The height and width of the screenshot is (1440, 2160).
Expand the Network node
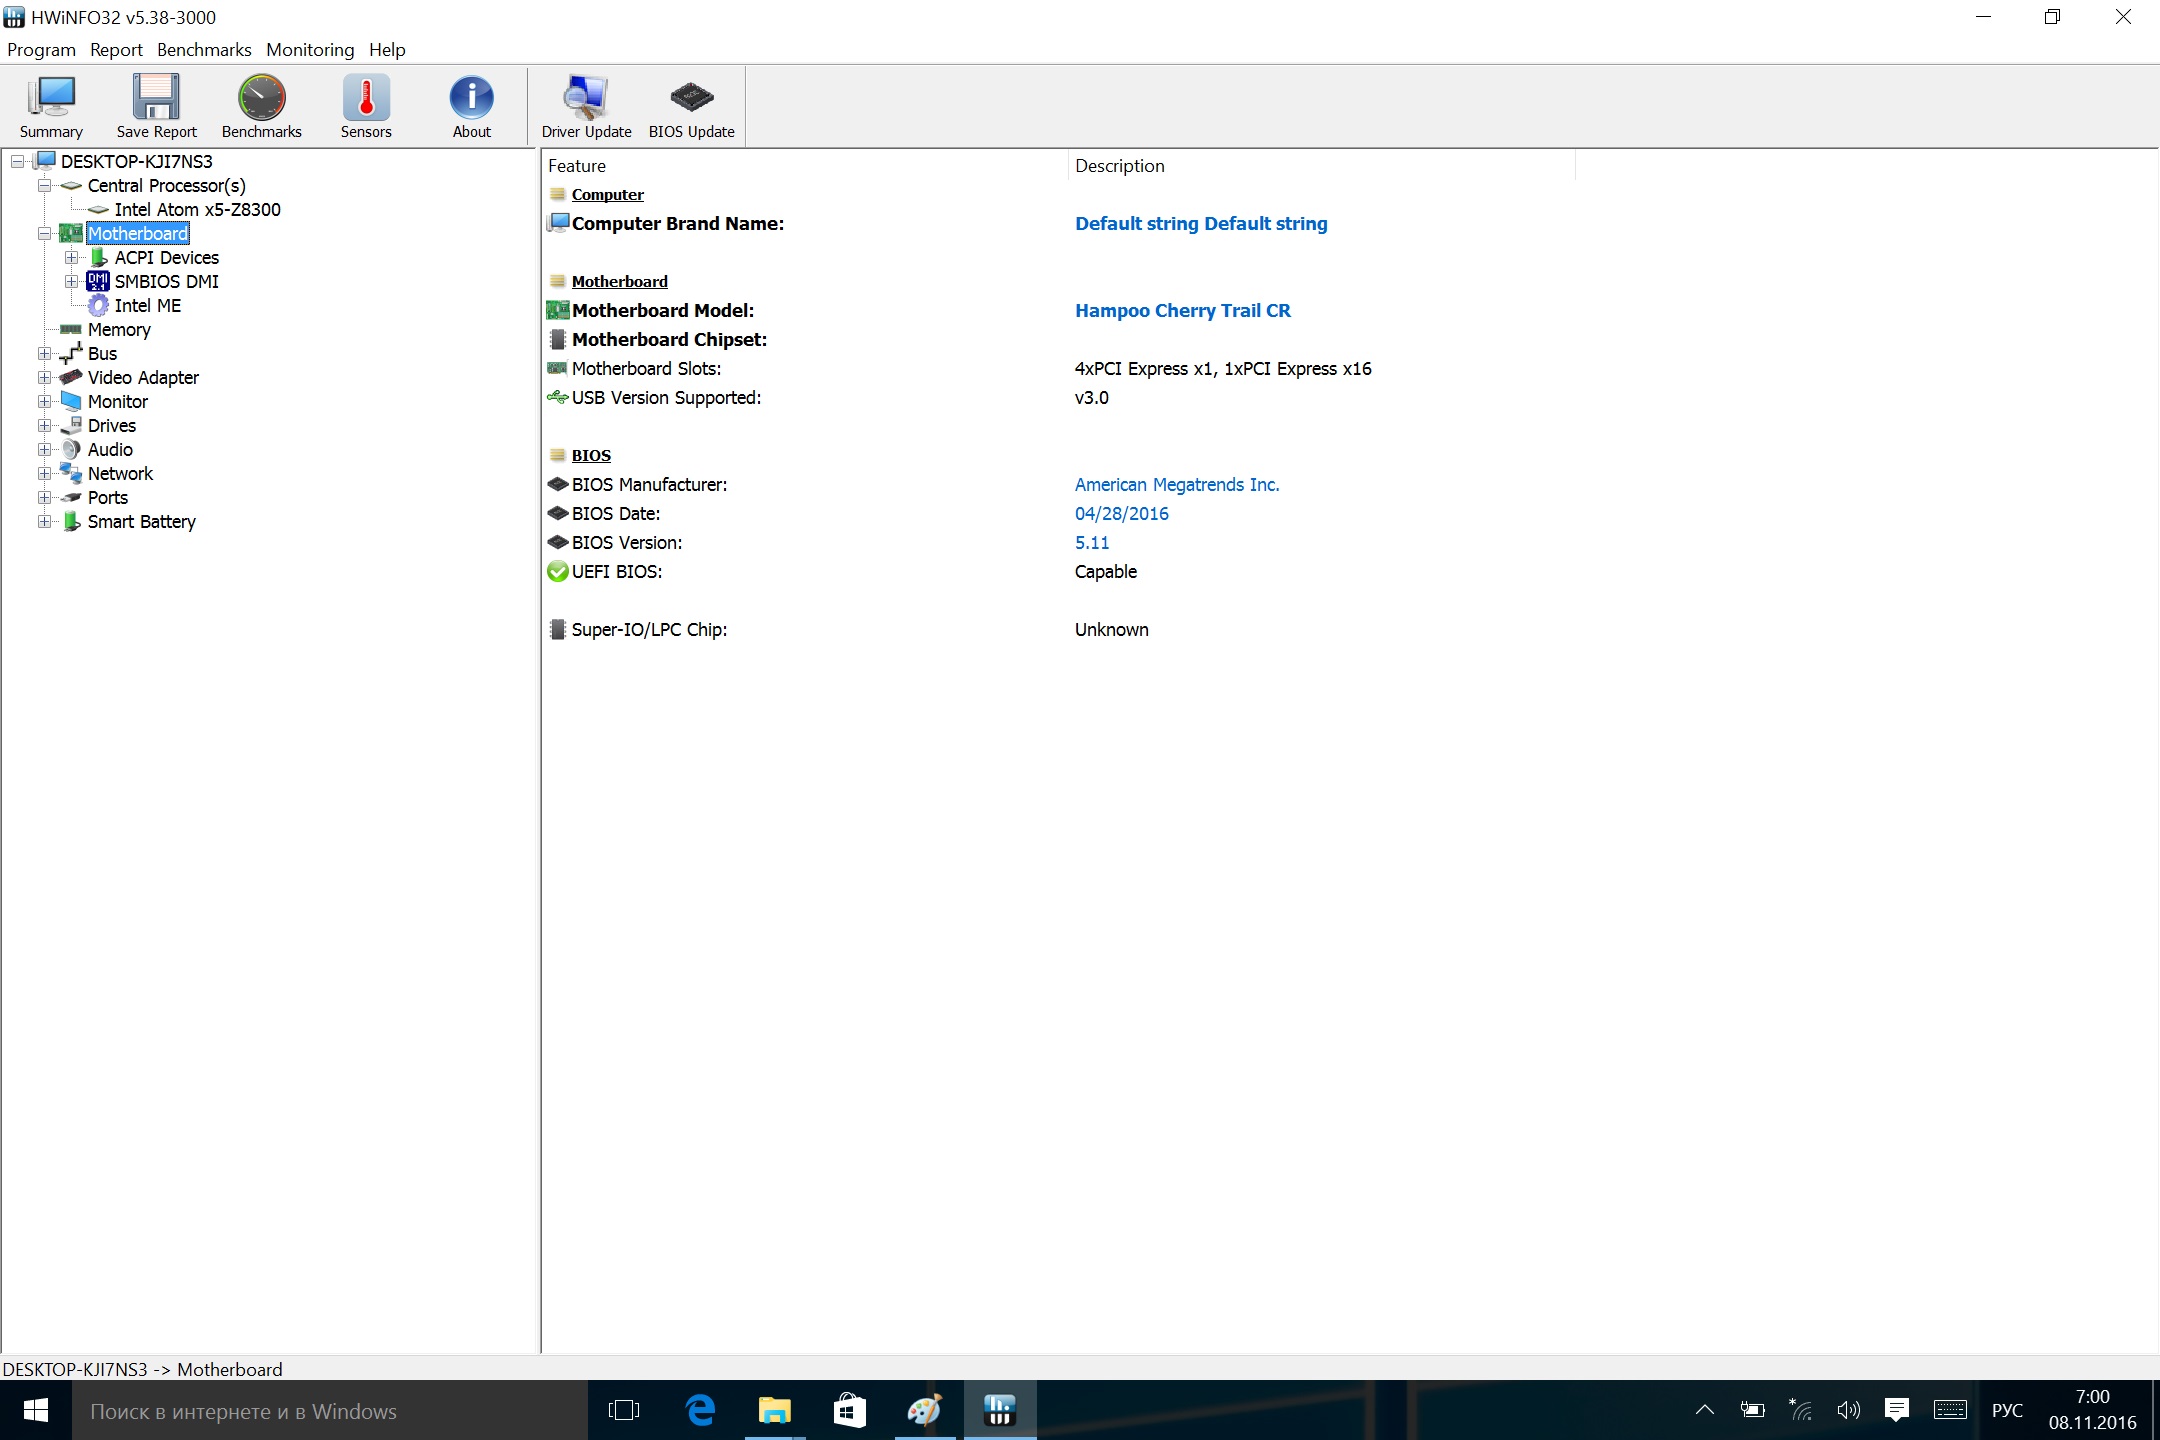(44, 473)
